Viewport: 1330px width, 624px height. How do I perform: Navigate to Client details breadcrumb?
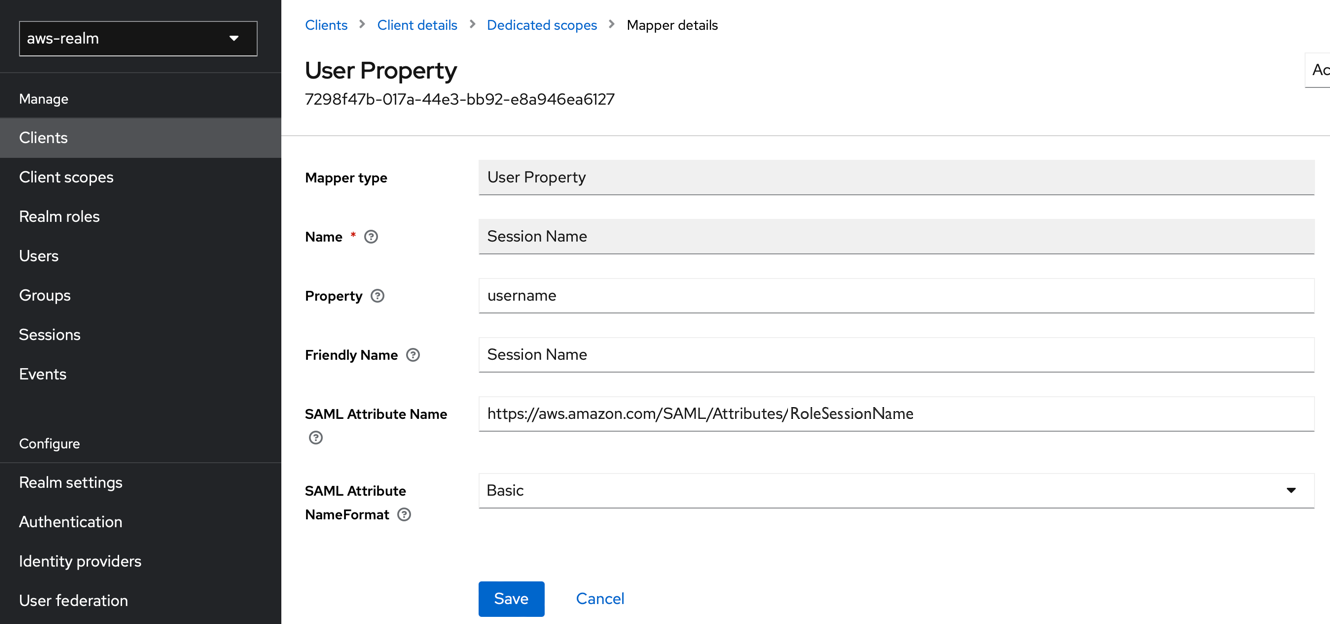pyautogui.click(x=417, y=25)
